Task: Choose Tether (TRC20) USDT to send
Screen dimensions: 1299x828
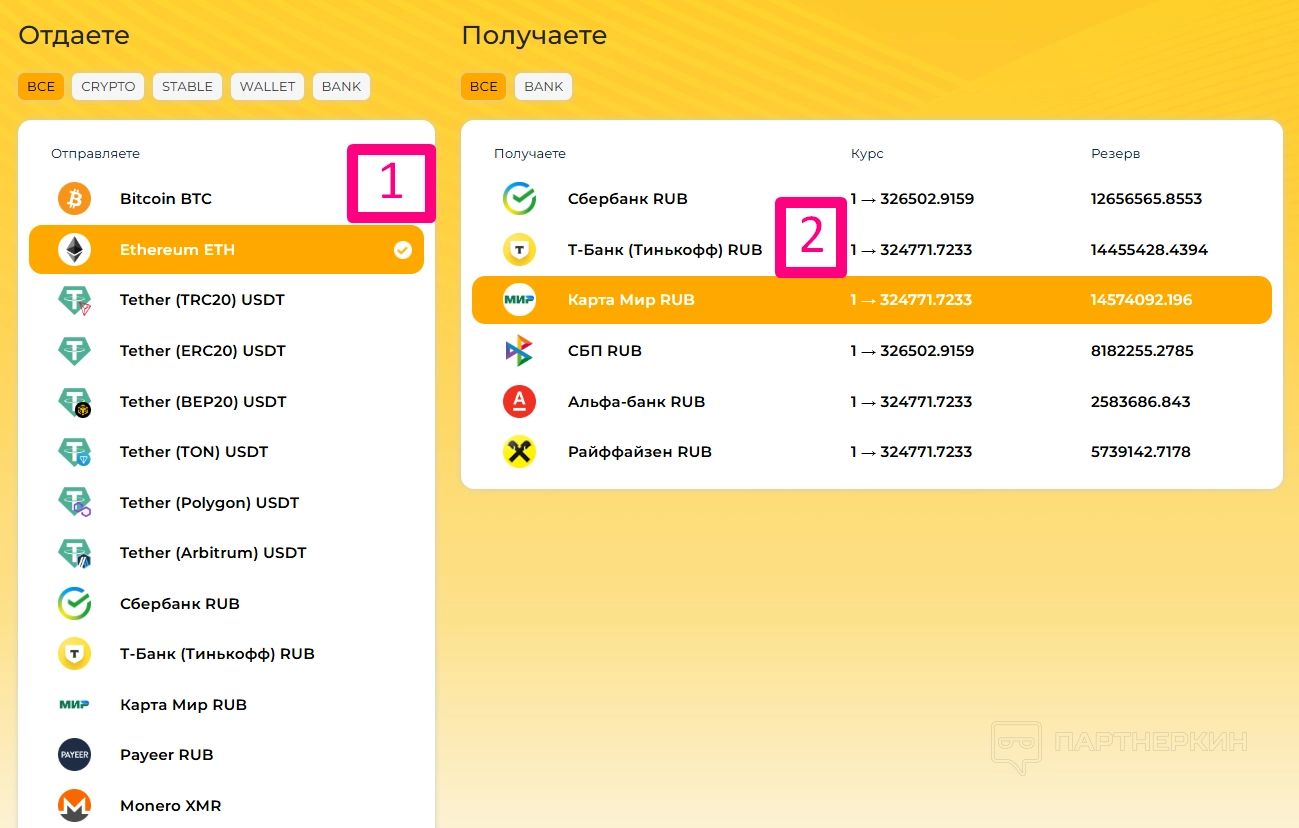Action: point(202,300)
